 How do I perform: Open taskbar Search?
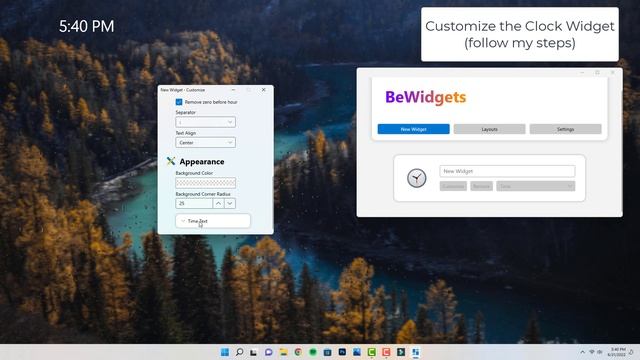(x=240, y=352)
